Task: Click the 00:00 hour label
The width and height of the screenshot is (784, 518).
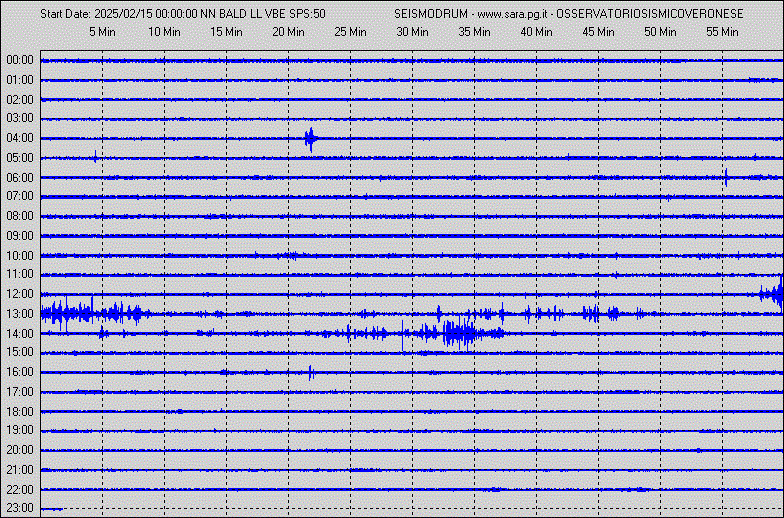Action: [20, 60]
